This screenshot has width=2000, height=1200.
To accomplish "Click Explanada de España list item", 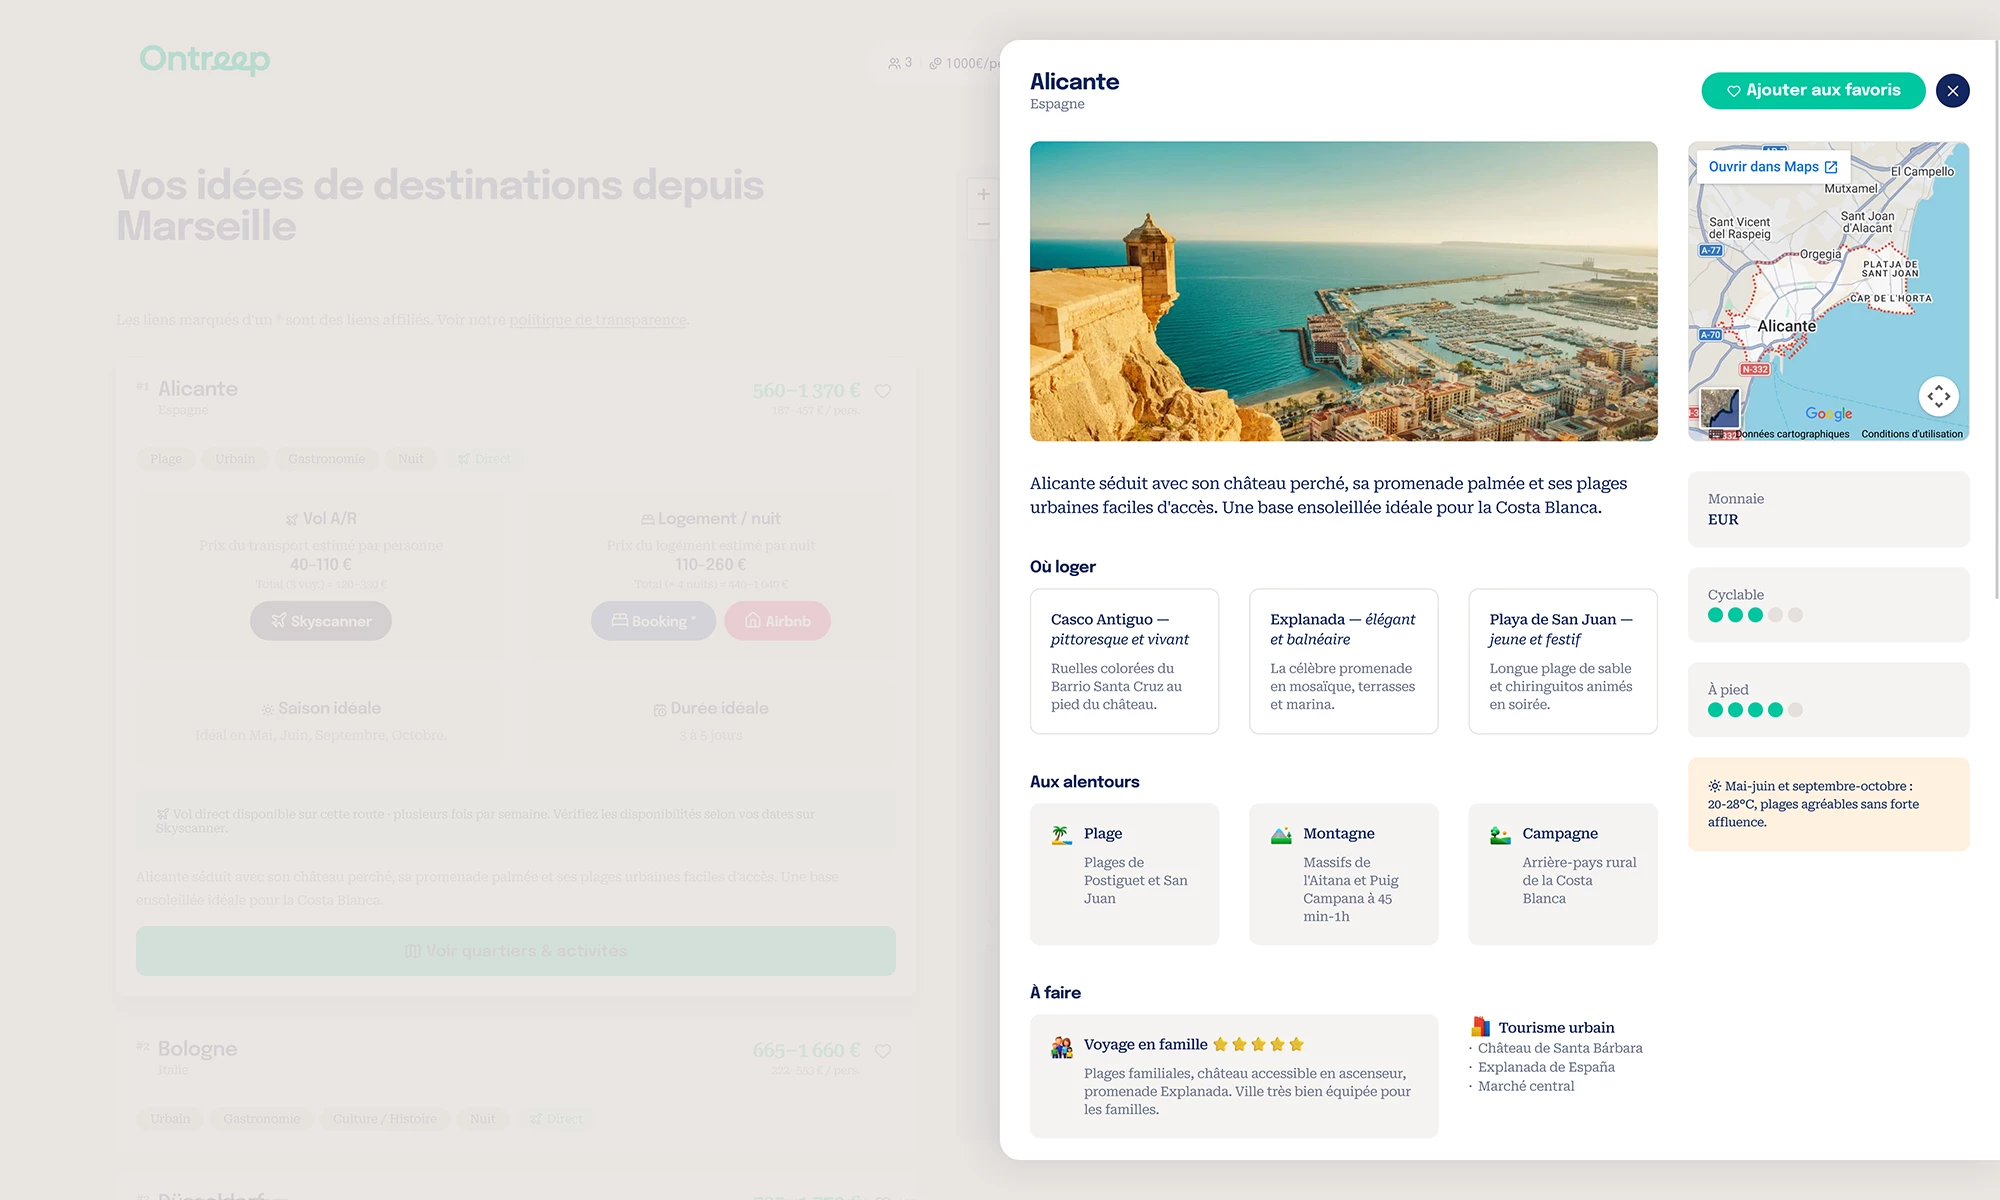I will click(1546, 1067).
